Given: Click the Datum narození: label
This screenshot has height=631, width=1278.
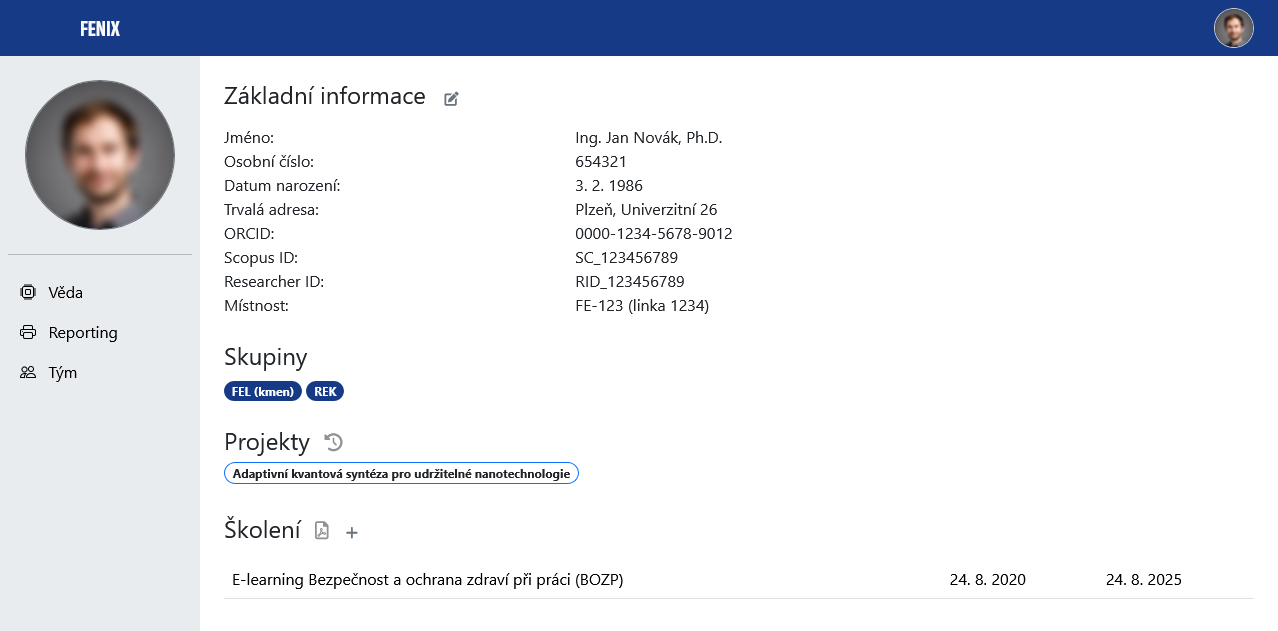Looking at the screenshot, I should point(282,186).
